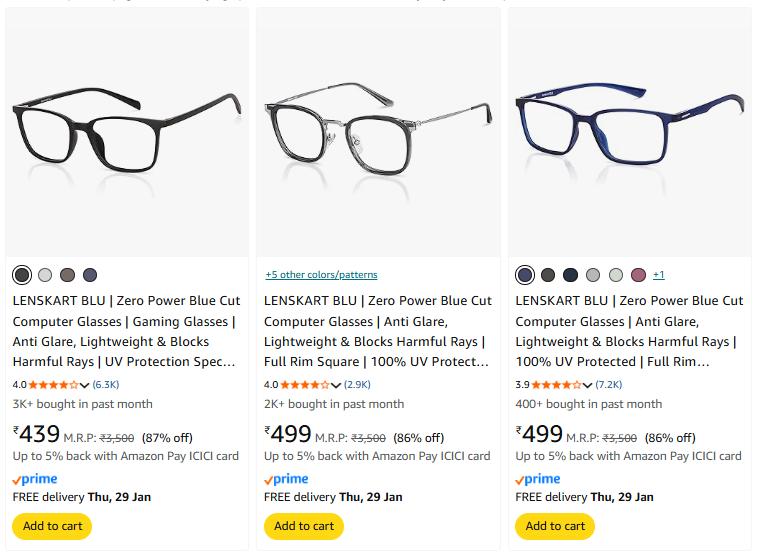Expand ratings chevron on the blue-frame glasses

(x=587, y=385)
